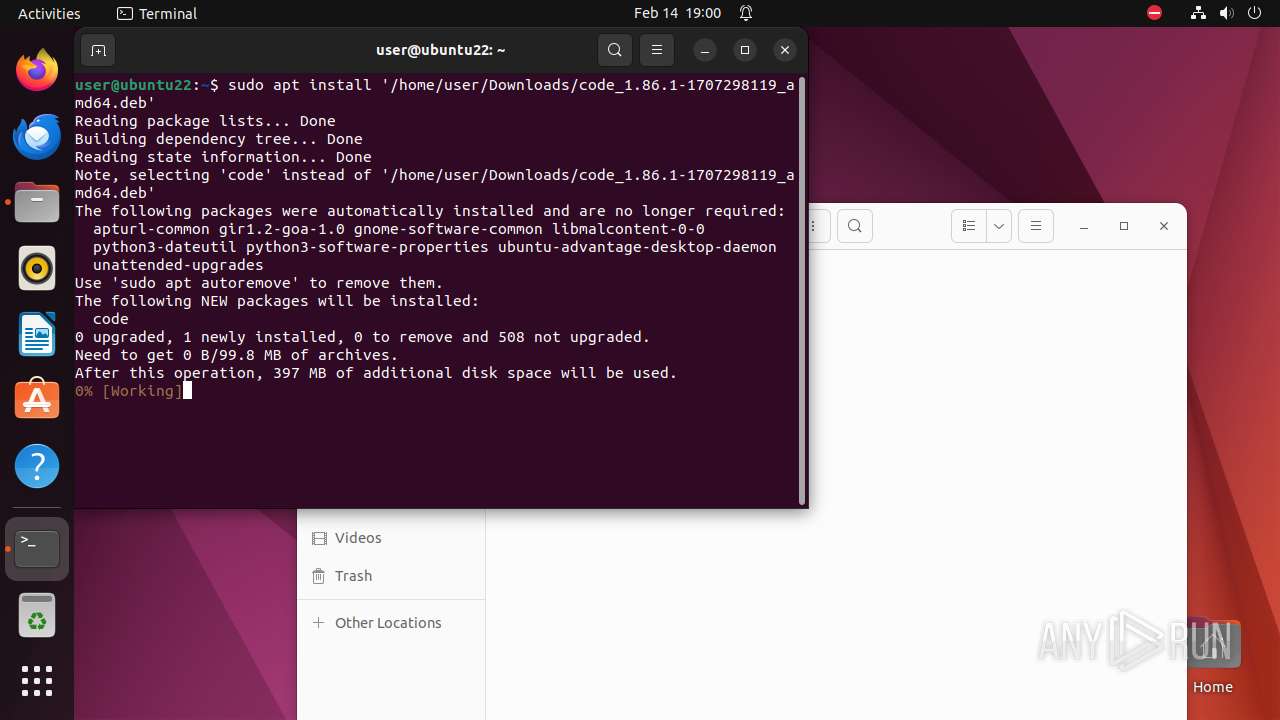The width and height of the screenshot is (1280, 720).
Task: Open the Files window hamburger menu
Action: [1036, 226]
